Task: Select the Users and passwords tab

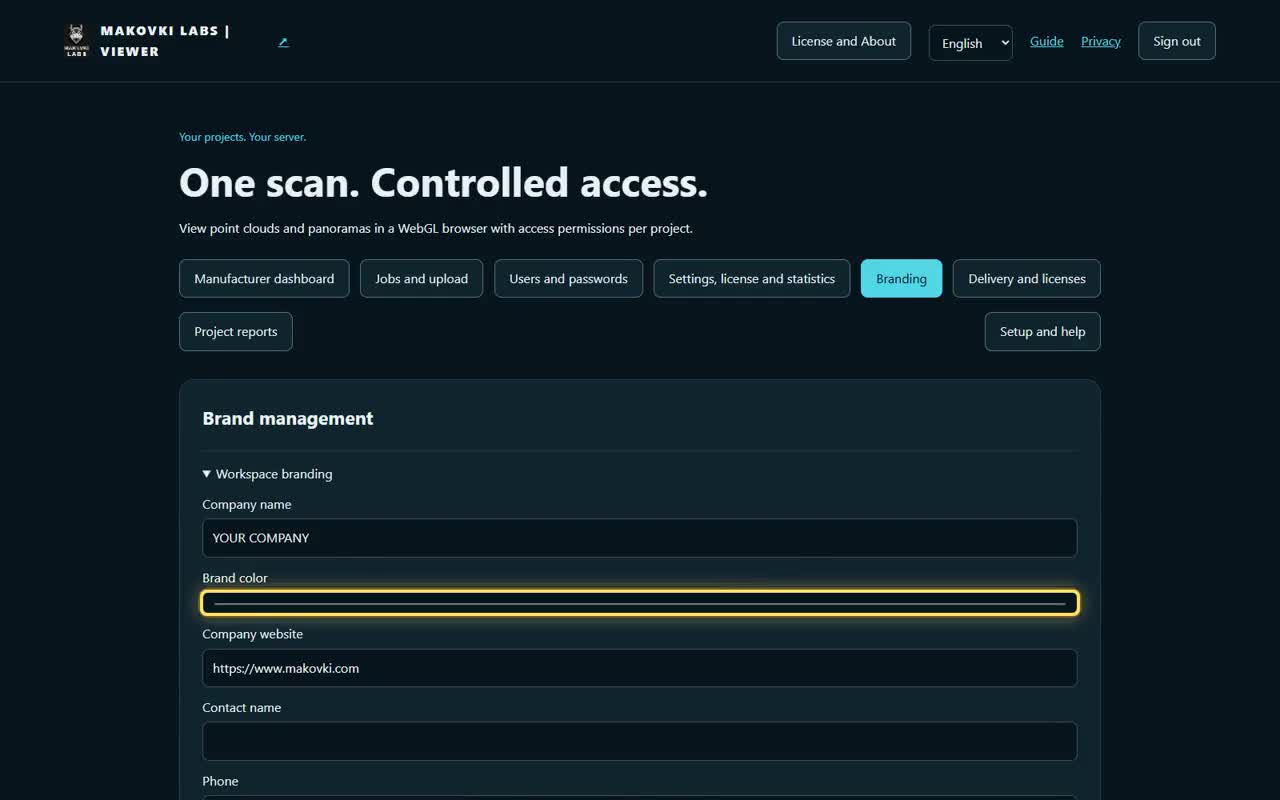Action: pos(568,279)
